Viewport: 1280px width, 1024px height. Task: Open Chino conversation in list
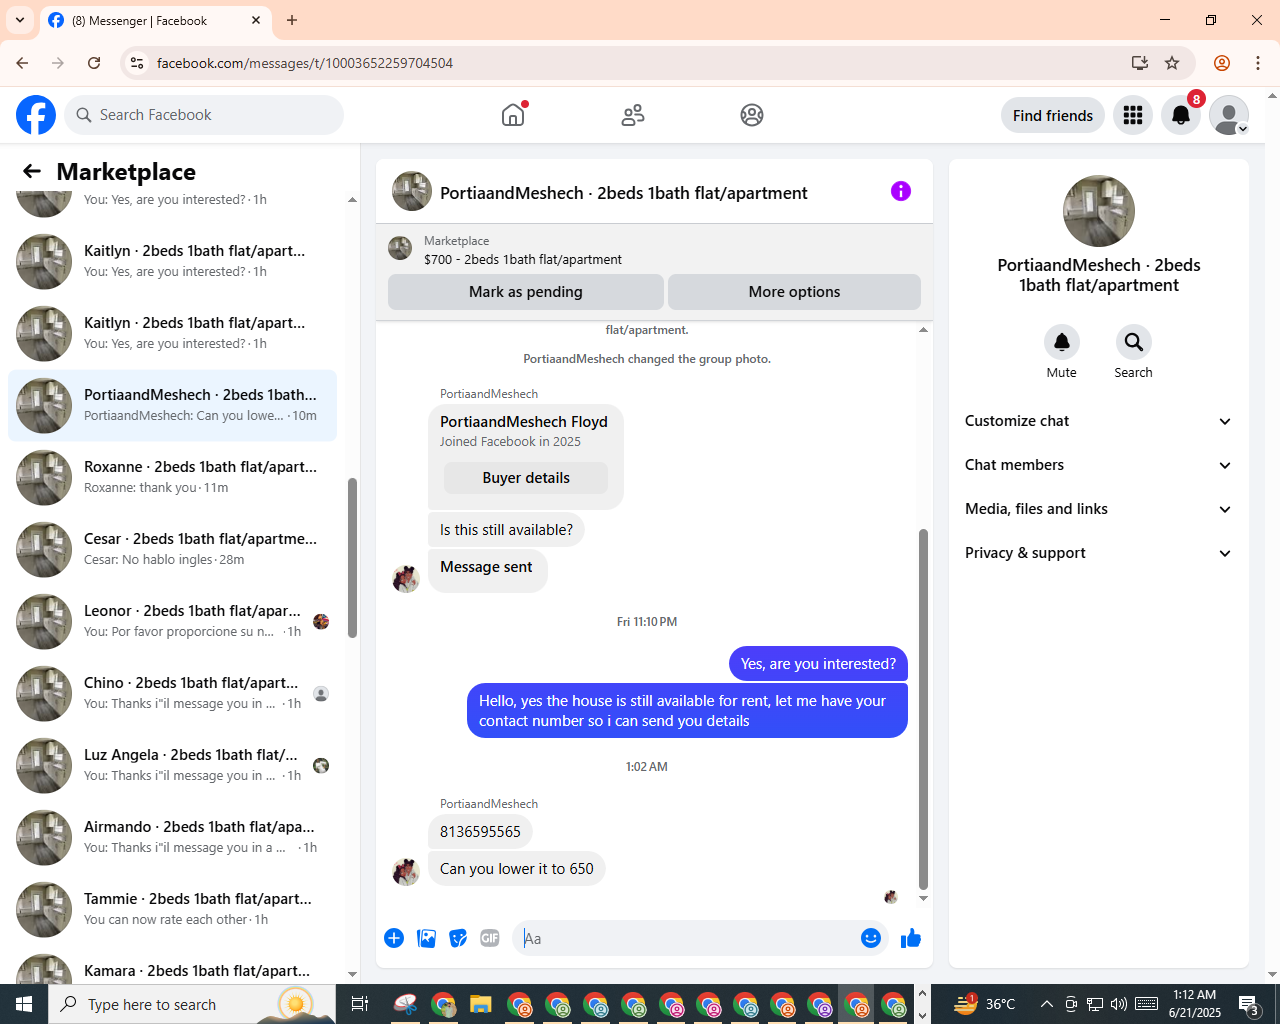173,694
